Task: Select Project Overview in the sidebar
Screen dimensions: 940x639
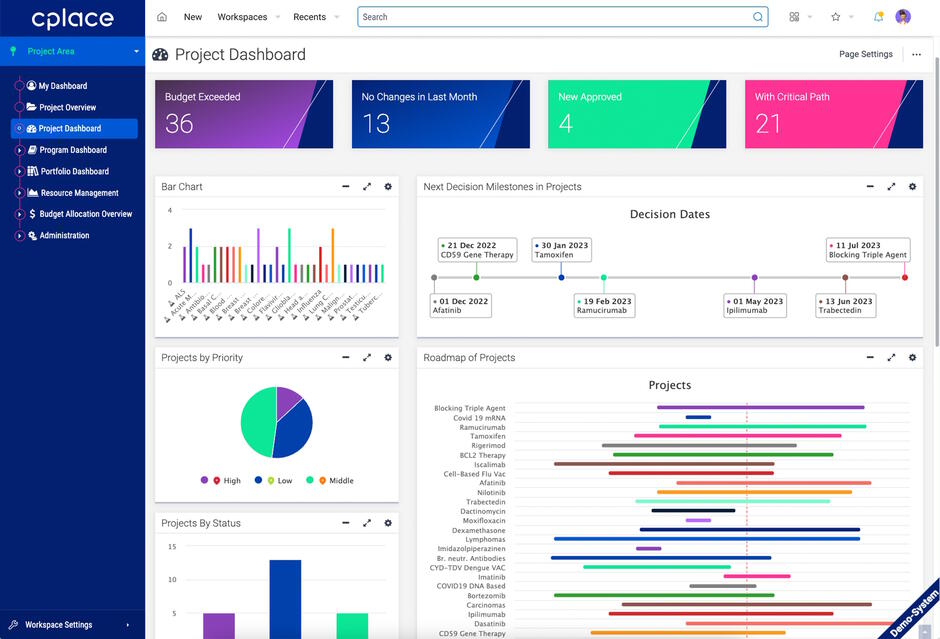Action: 68,107
